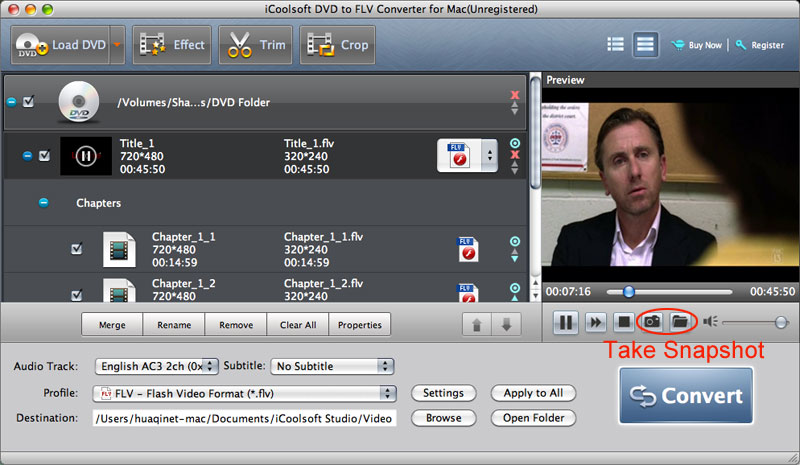Uncheck the Title_1 checkbox
The image size is (800, 465).
tap(44, 156)
